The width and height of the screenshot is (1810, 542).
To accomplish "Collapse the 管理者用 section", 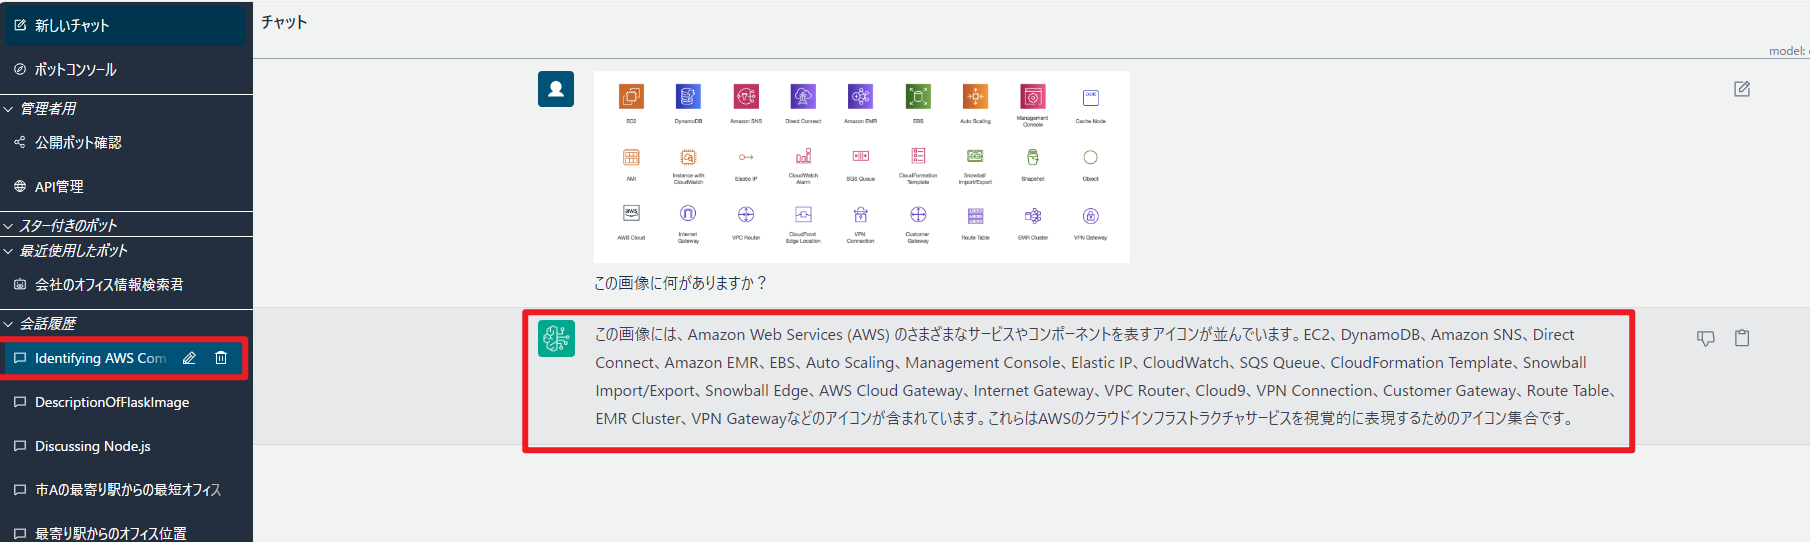I will (9, 109).
